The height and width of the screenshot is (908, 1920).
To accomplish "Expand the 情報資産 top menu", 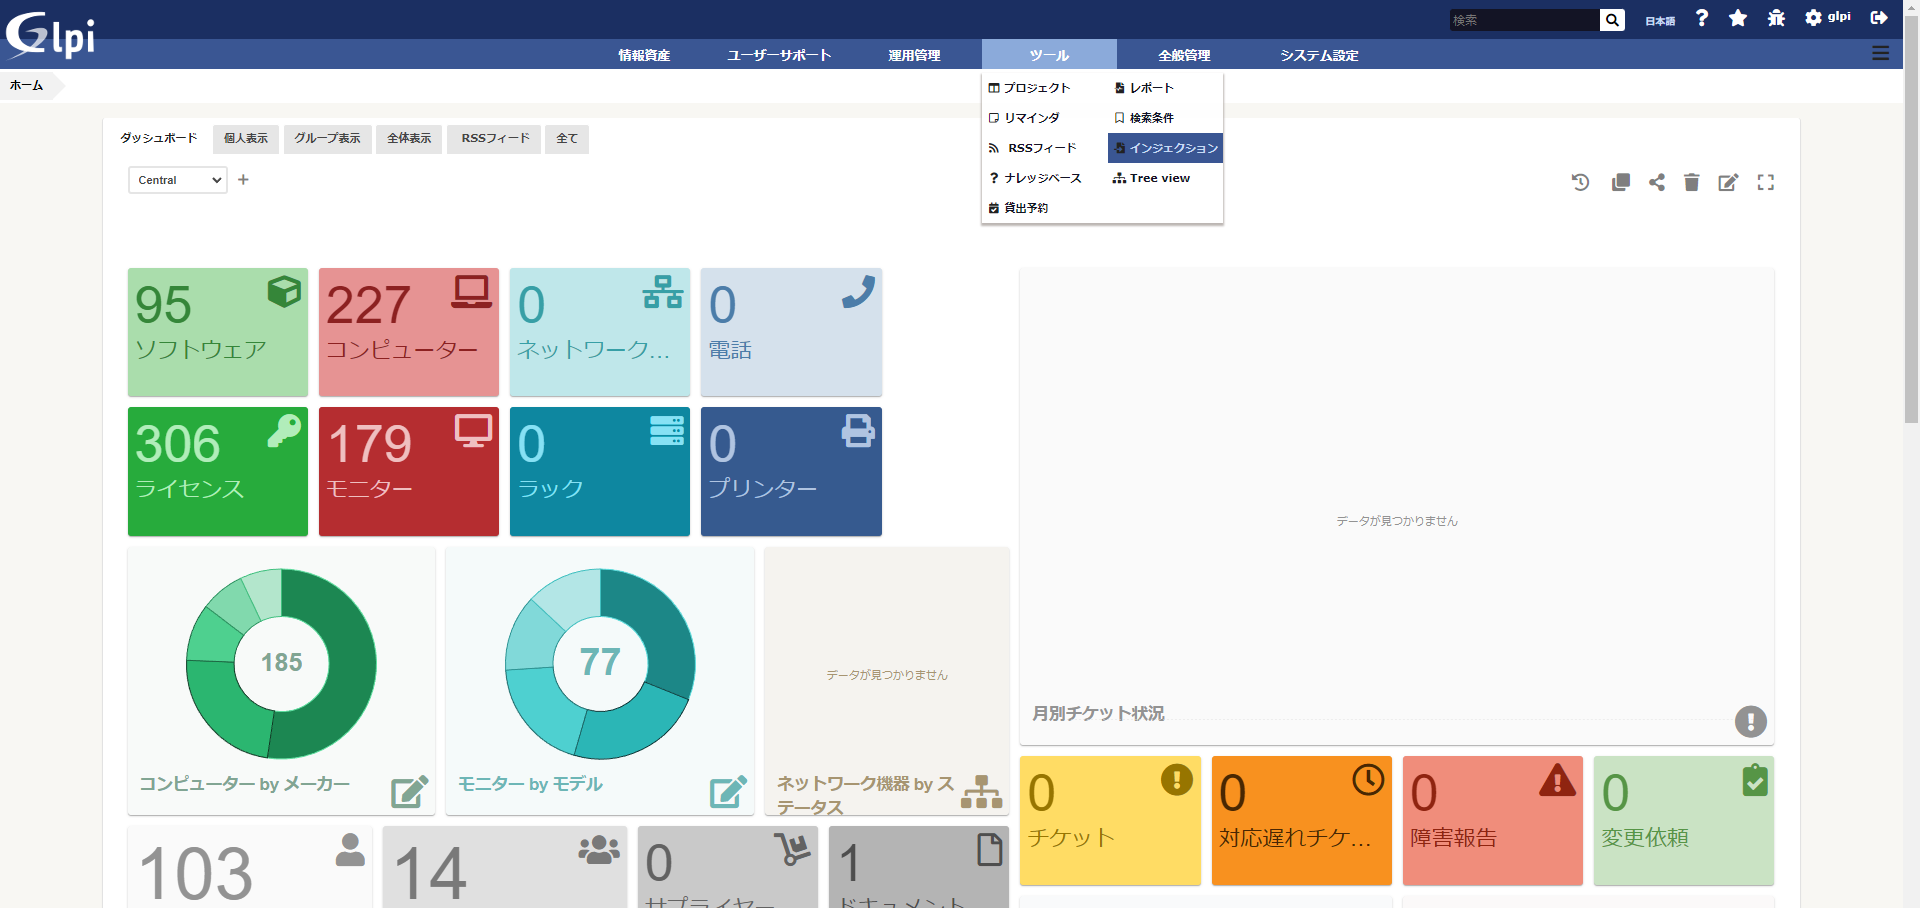I will point(644,55).
